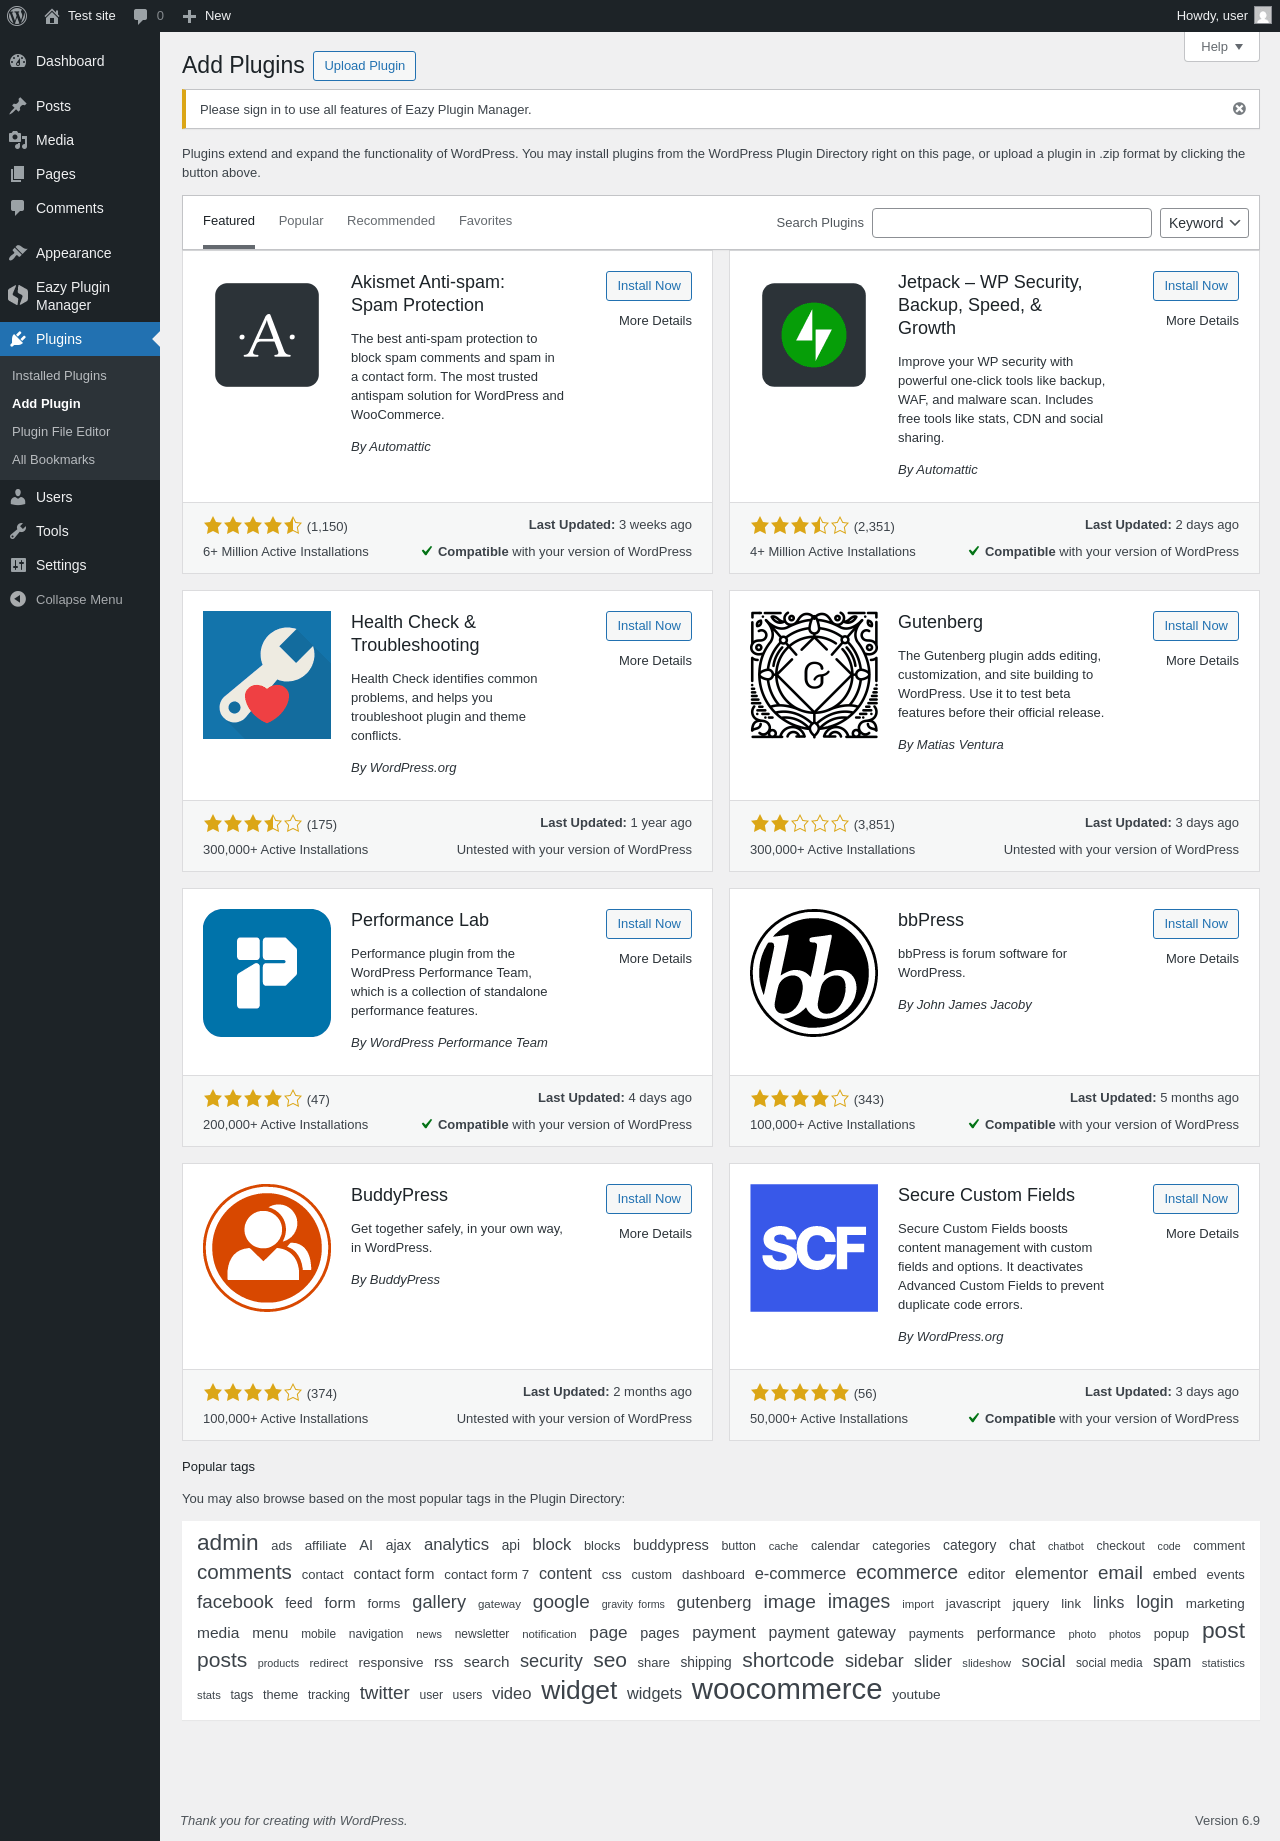View More Details for Health Check

click(655, 661)
